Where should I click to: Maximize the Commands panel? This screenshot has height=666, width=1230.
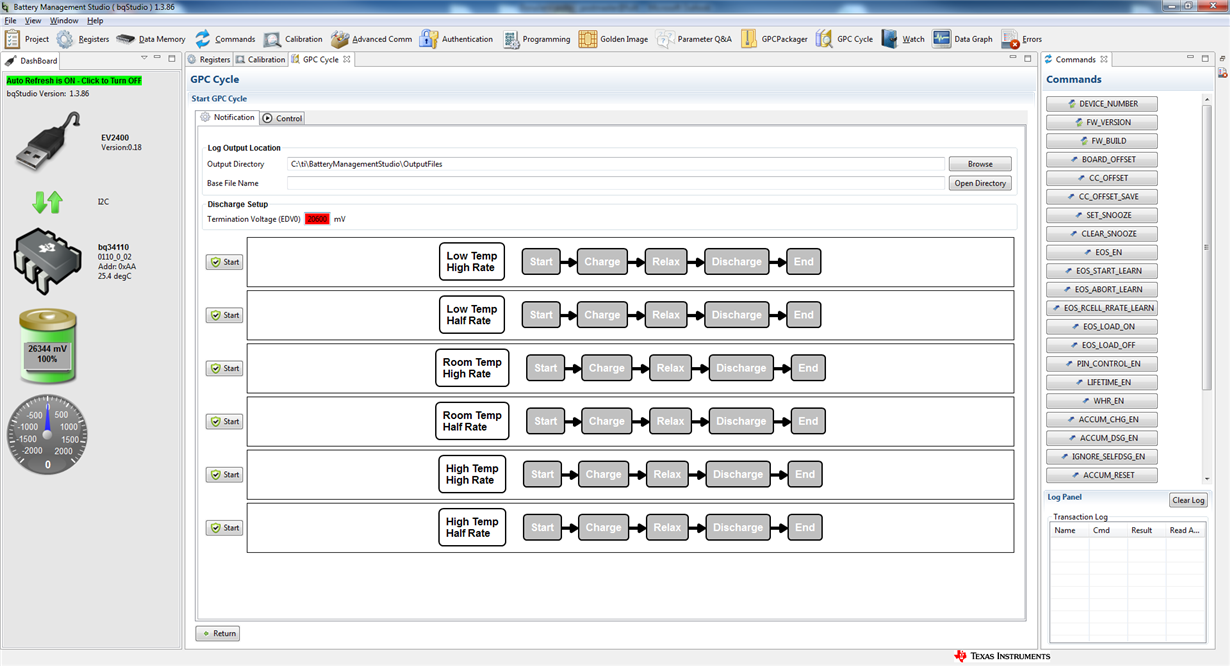pyautogui.click(x=1205, y=59)
